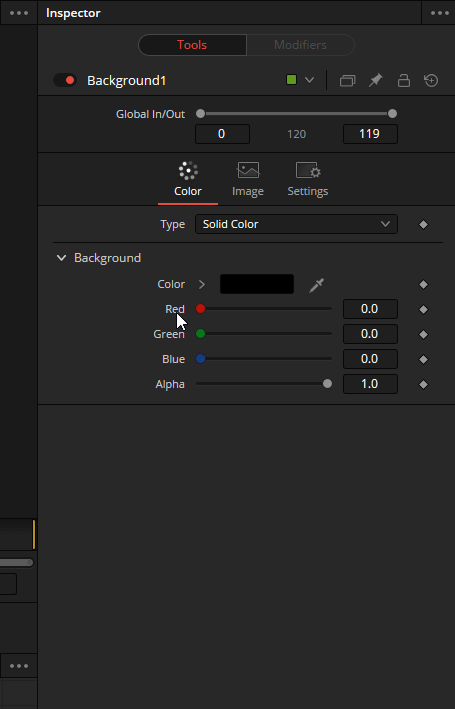The image size is (455, 709).
Task: Lock the Background1 tool
Action: 403,80
